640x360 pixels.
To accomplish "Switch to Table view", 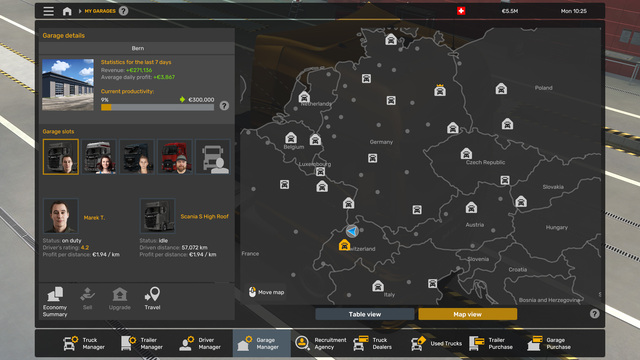I will pos(364,314).
